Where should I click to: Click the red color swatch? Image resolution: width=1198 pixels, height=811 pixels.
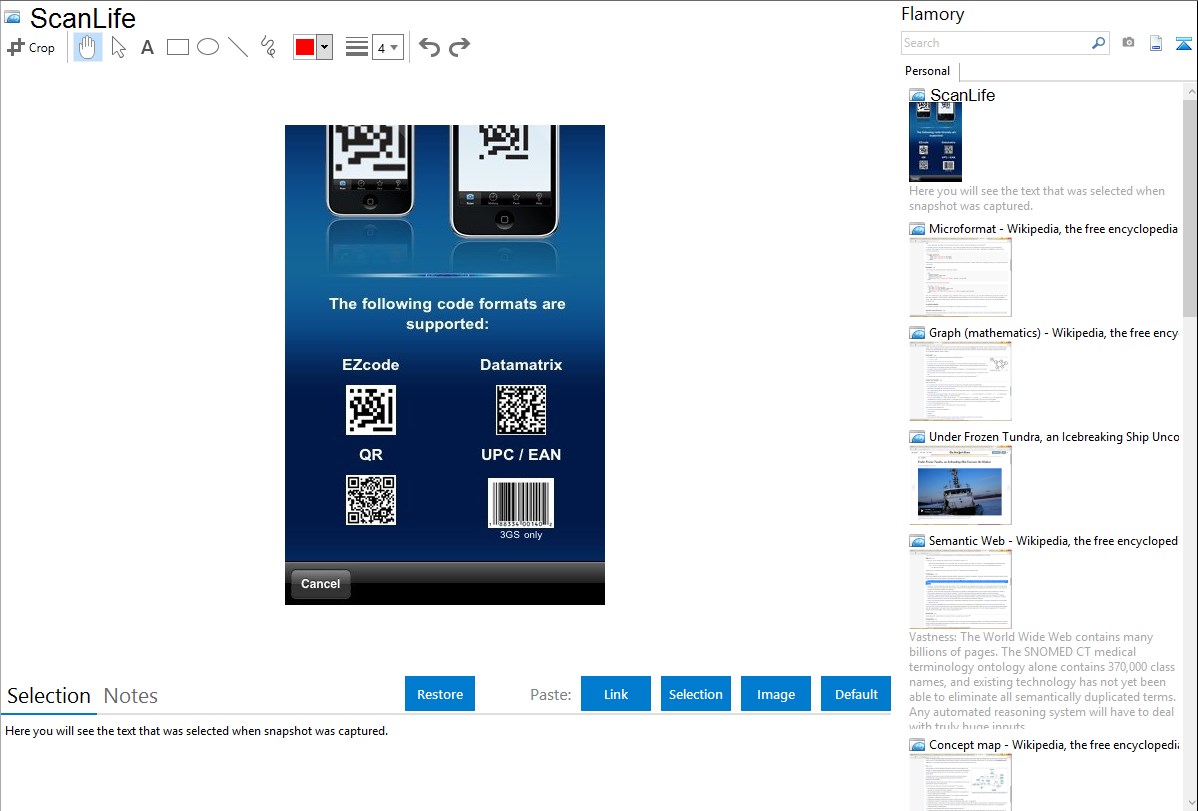coord(305,47)
